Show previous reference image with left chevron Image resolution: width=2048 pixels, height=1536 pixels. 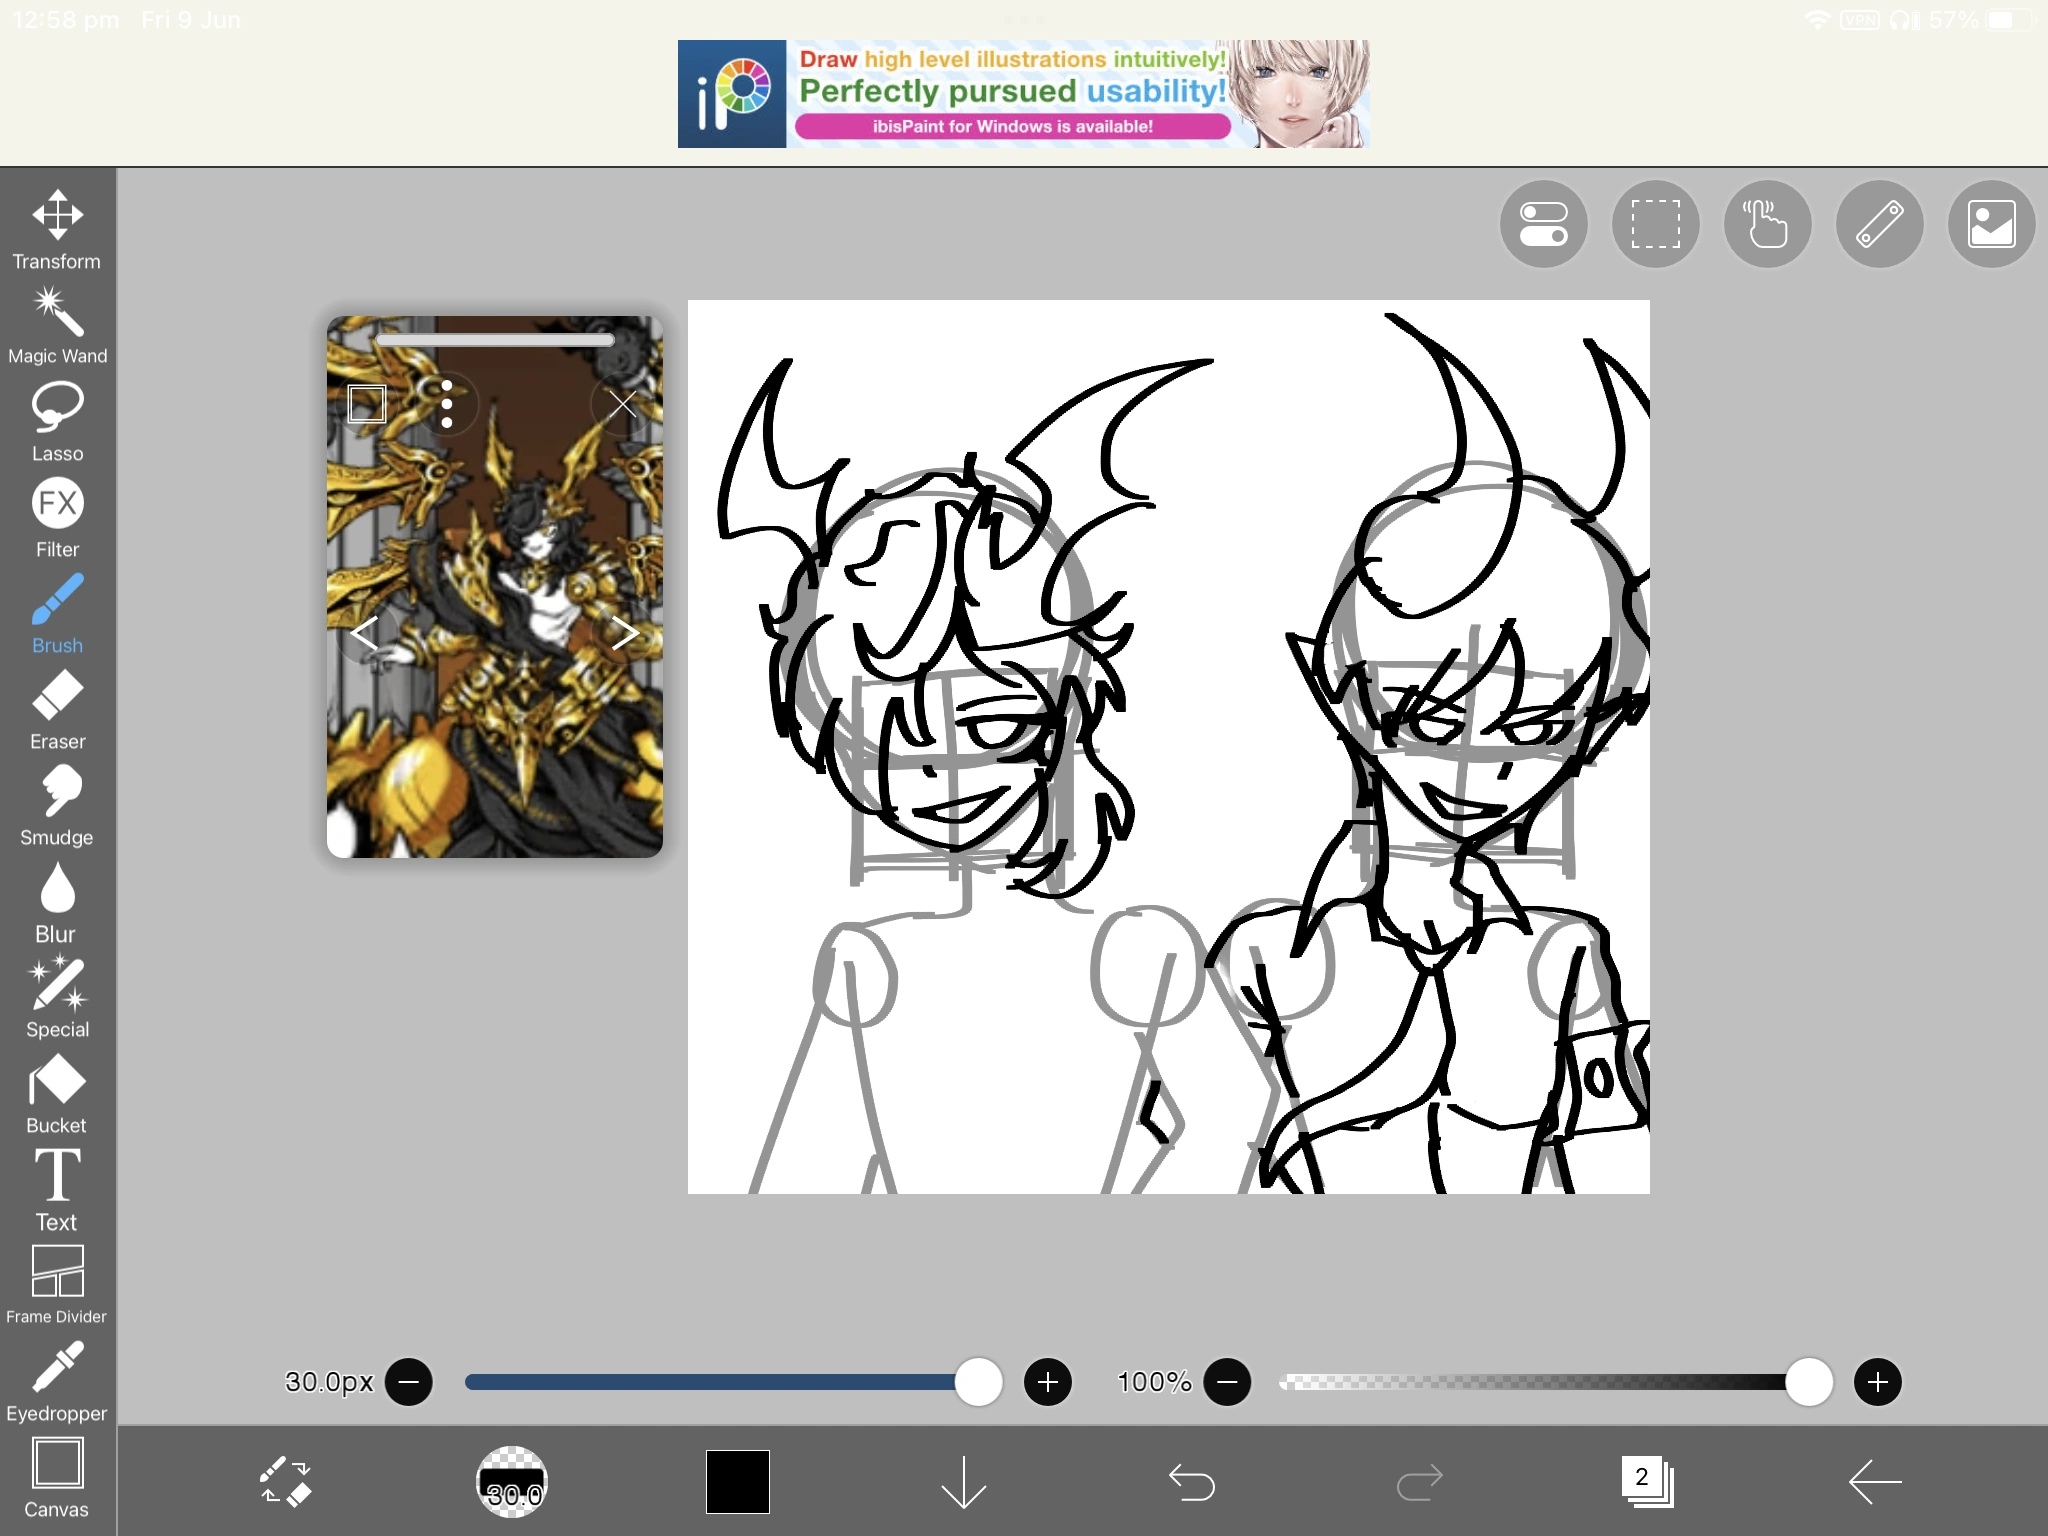tap(364, 632)
